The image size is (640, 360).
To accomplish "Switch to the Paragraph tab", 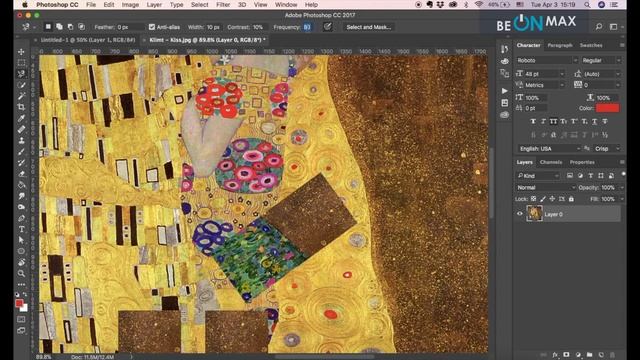I will coord(560,45).
